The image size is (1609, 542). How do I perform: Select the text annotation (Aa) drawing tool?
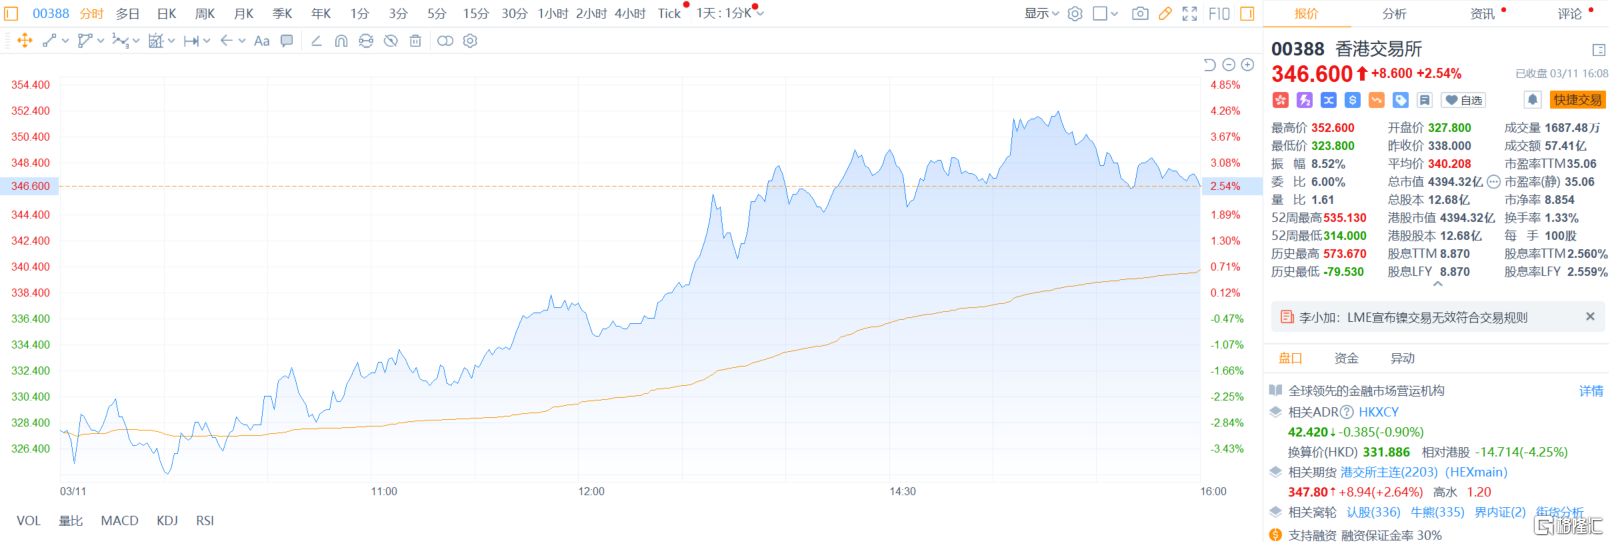point(262,41)
